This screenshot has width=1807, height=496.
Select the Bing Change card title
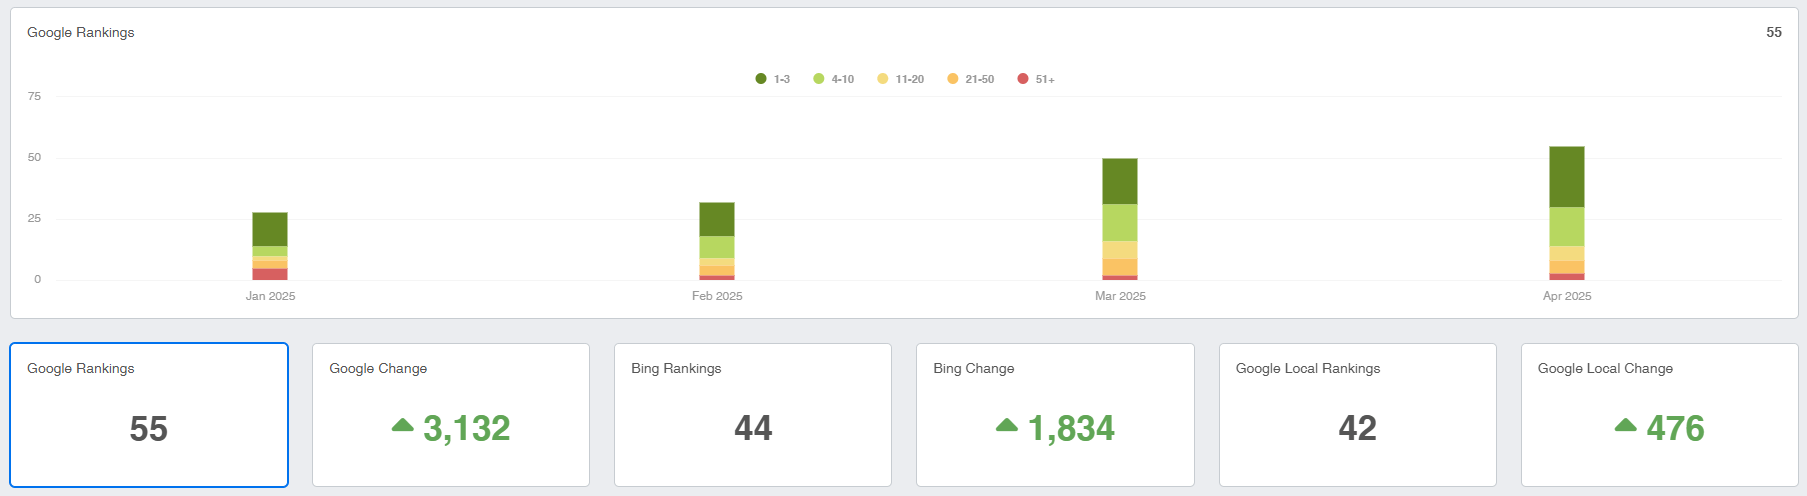[973, 368]
